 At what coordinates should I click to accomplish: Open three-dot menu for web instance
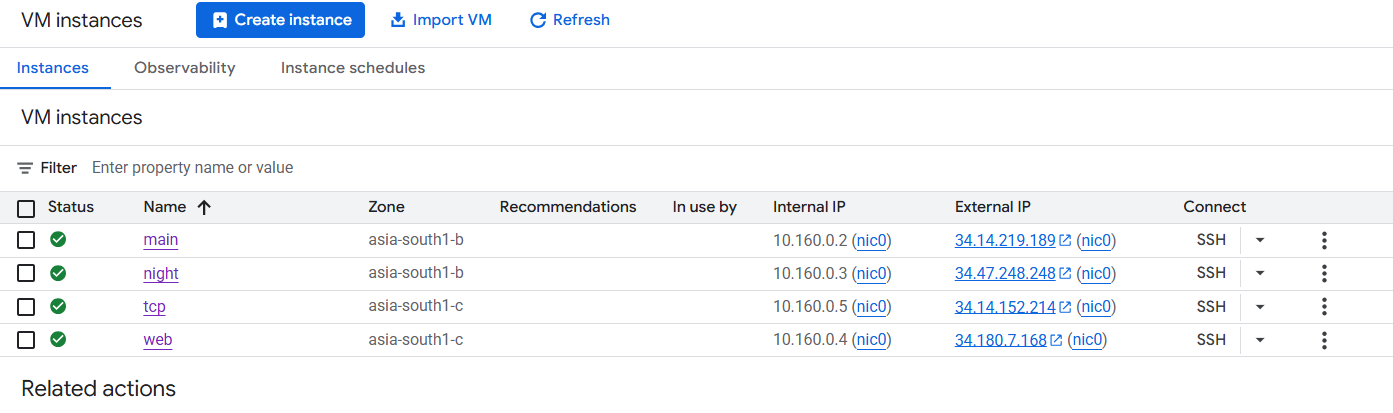tap(1324, 340)
